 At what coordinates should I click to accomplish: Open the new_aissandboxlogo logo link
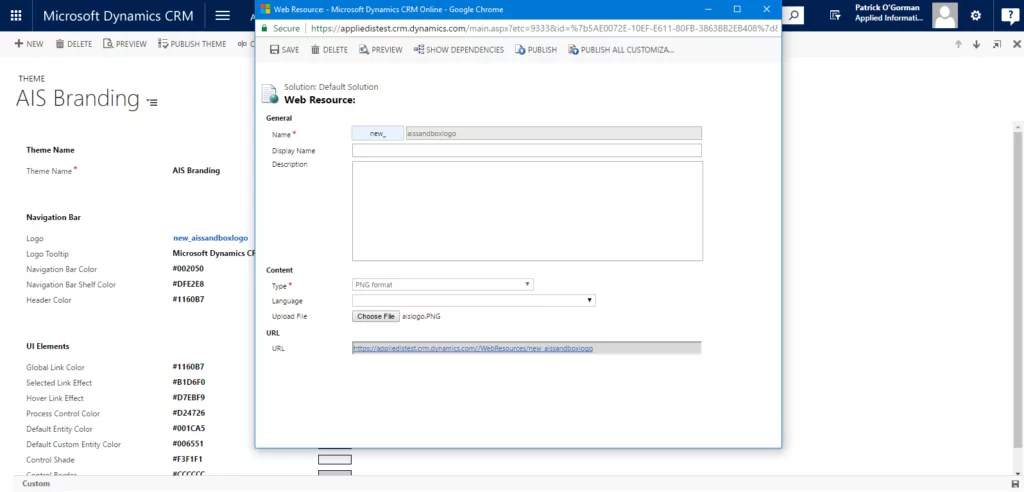[x=210, y=238]
